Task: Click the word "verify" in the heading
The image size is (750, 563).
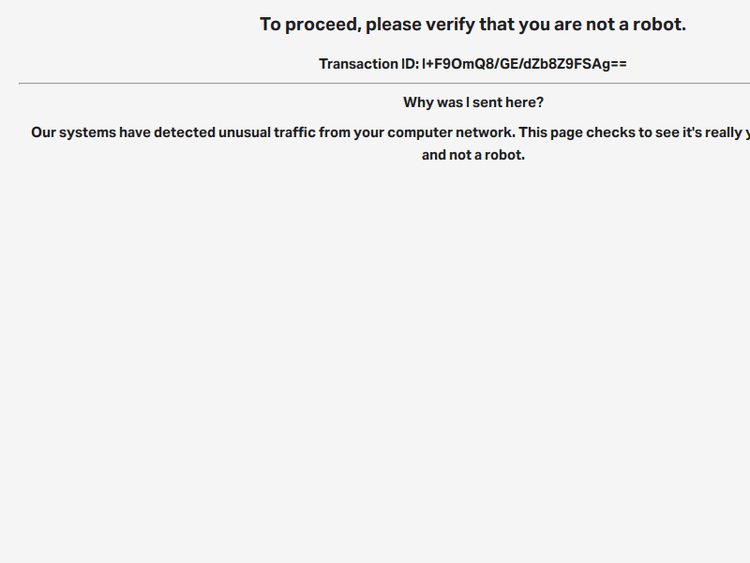Action: 448,24
